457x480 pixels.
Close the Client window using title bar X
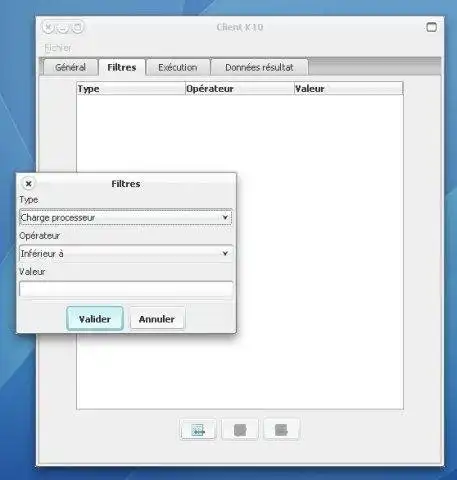click(x=48, y=27)
